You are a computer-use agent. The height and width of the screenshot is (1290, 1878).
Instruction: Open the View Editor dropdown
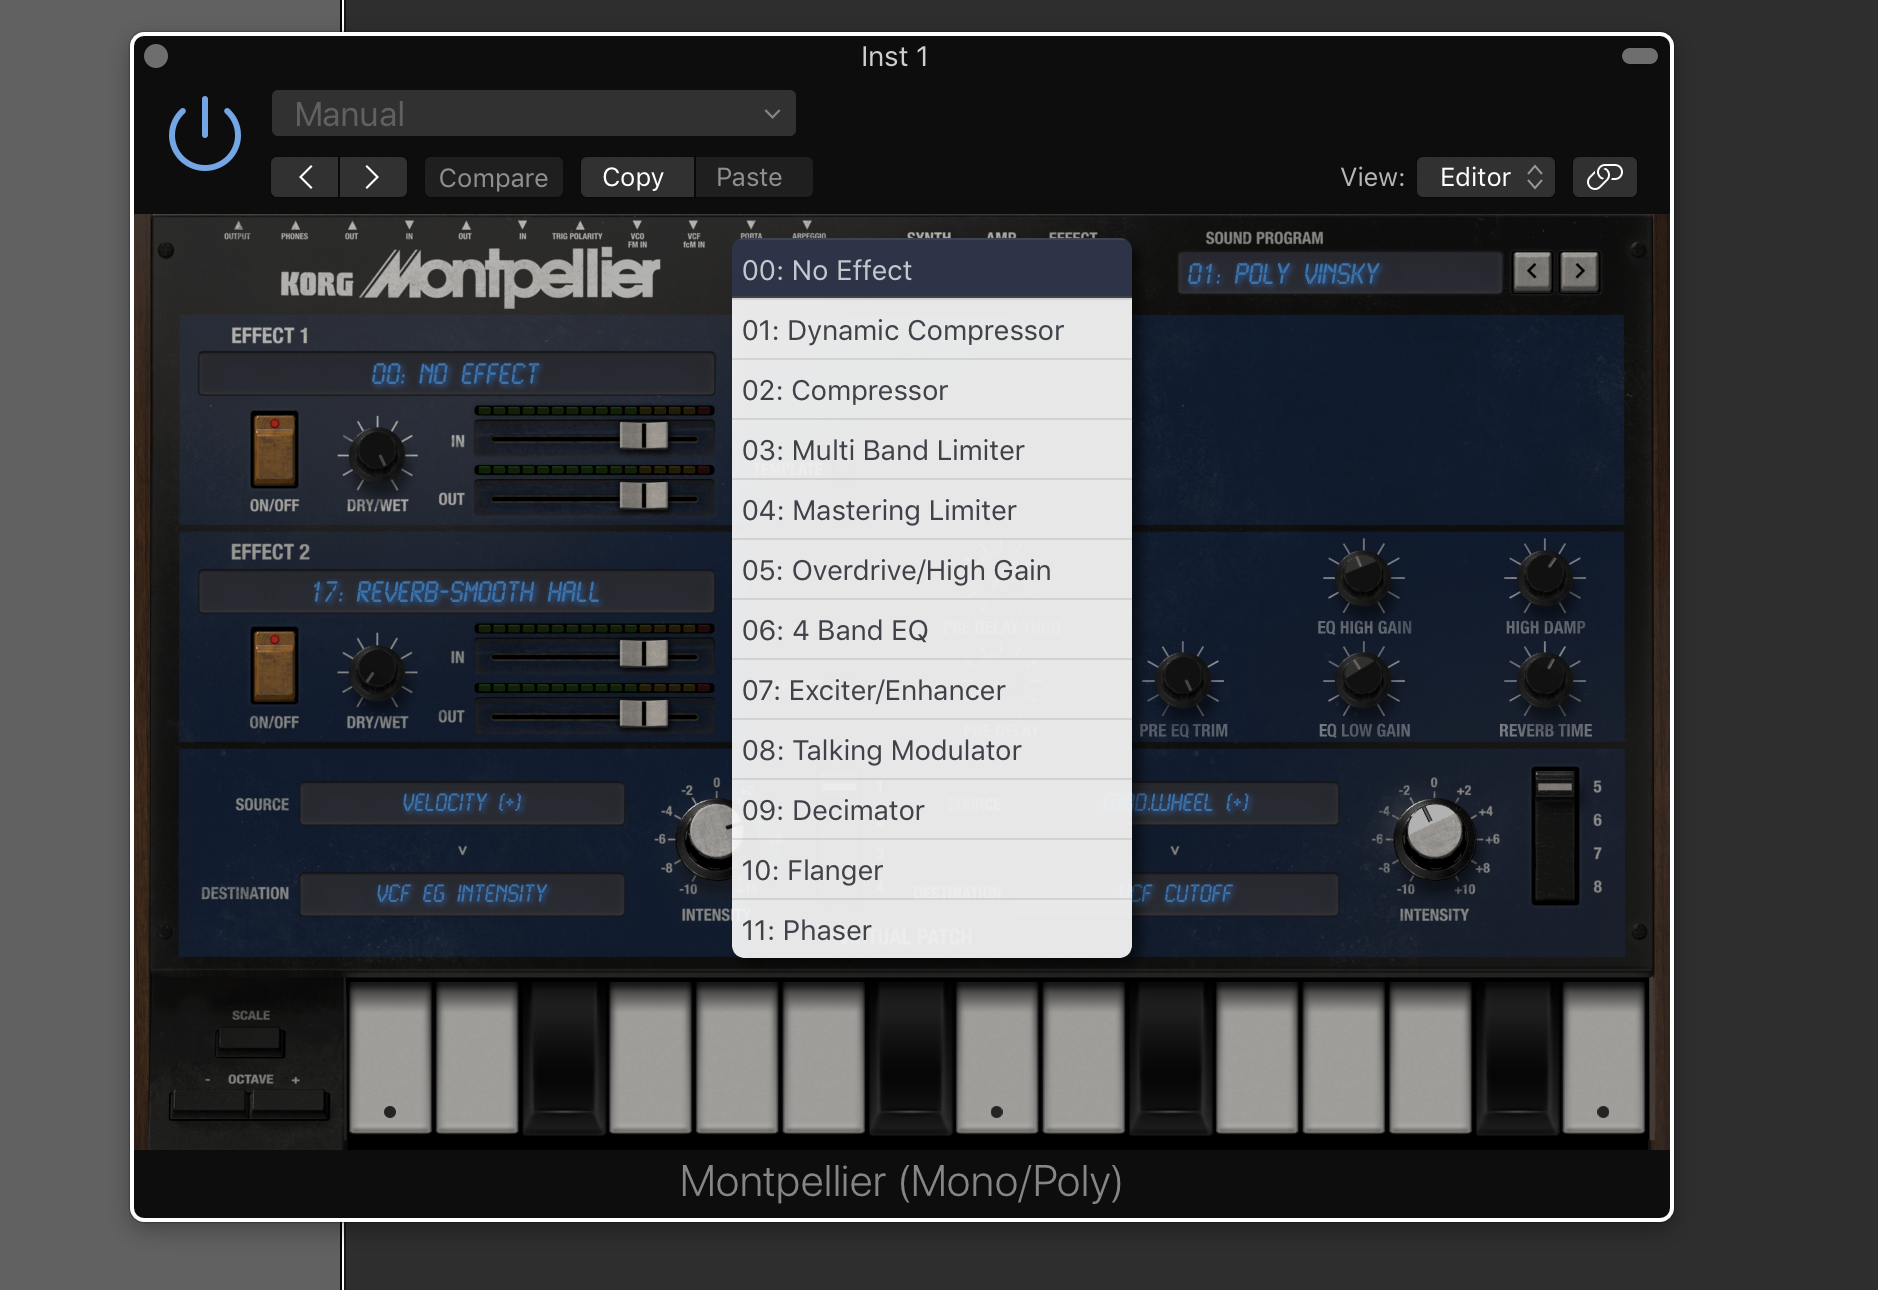pyautogui.click(x=1486, y=177)
